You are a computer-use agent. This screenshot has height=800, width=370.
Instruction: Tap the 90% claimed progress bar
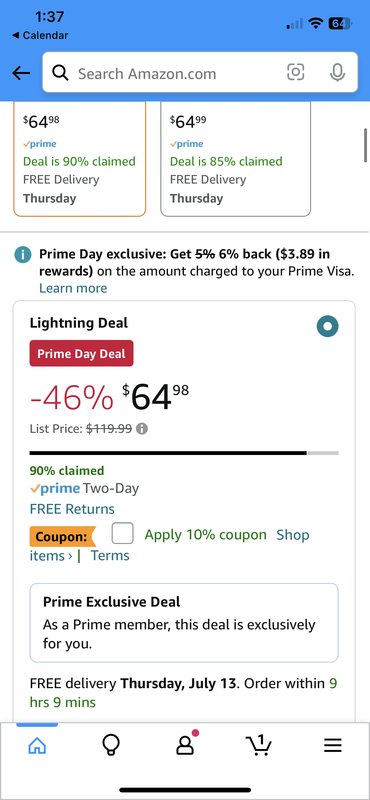coord(184,453)
